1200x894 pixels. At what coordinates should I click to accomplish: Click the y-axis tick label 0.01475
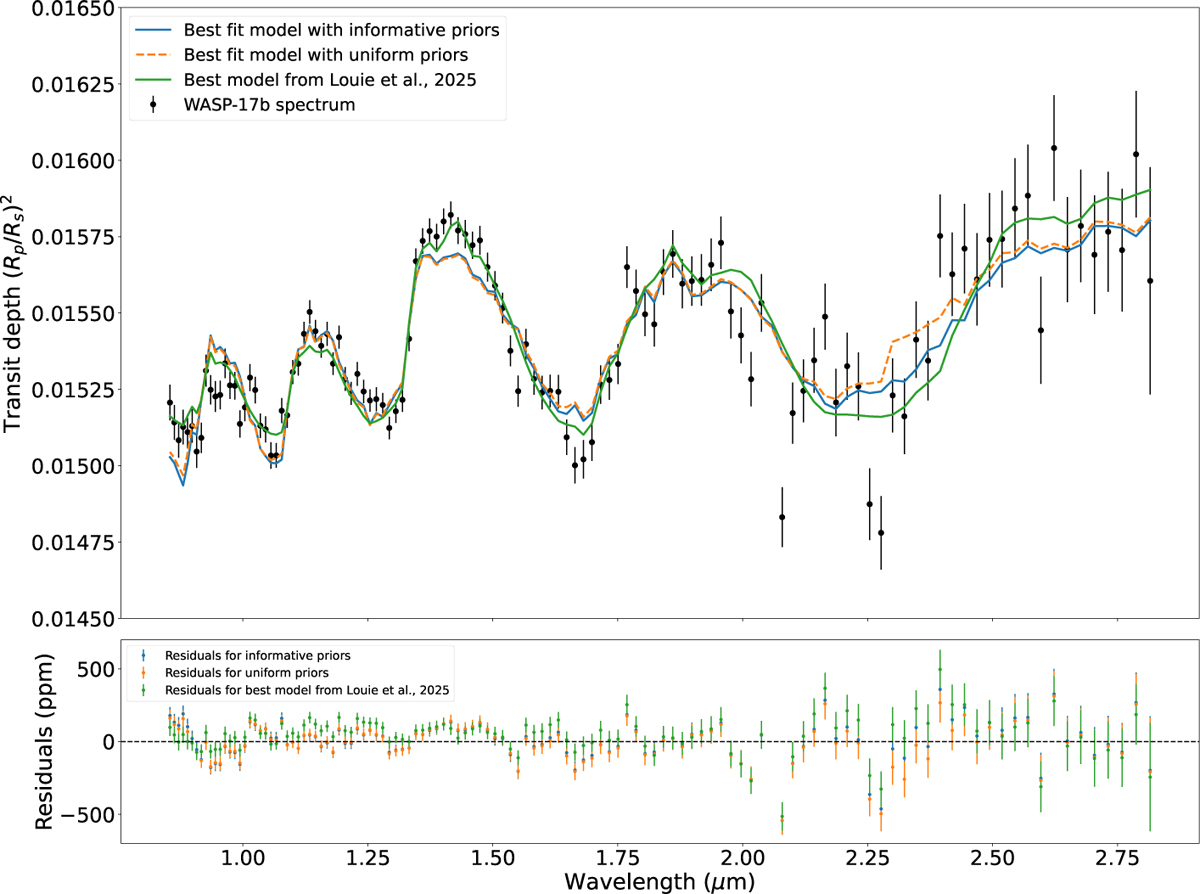click(73, 542)
